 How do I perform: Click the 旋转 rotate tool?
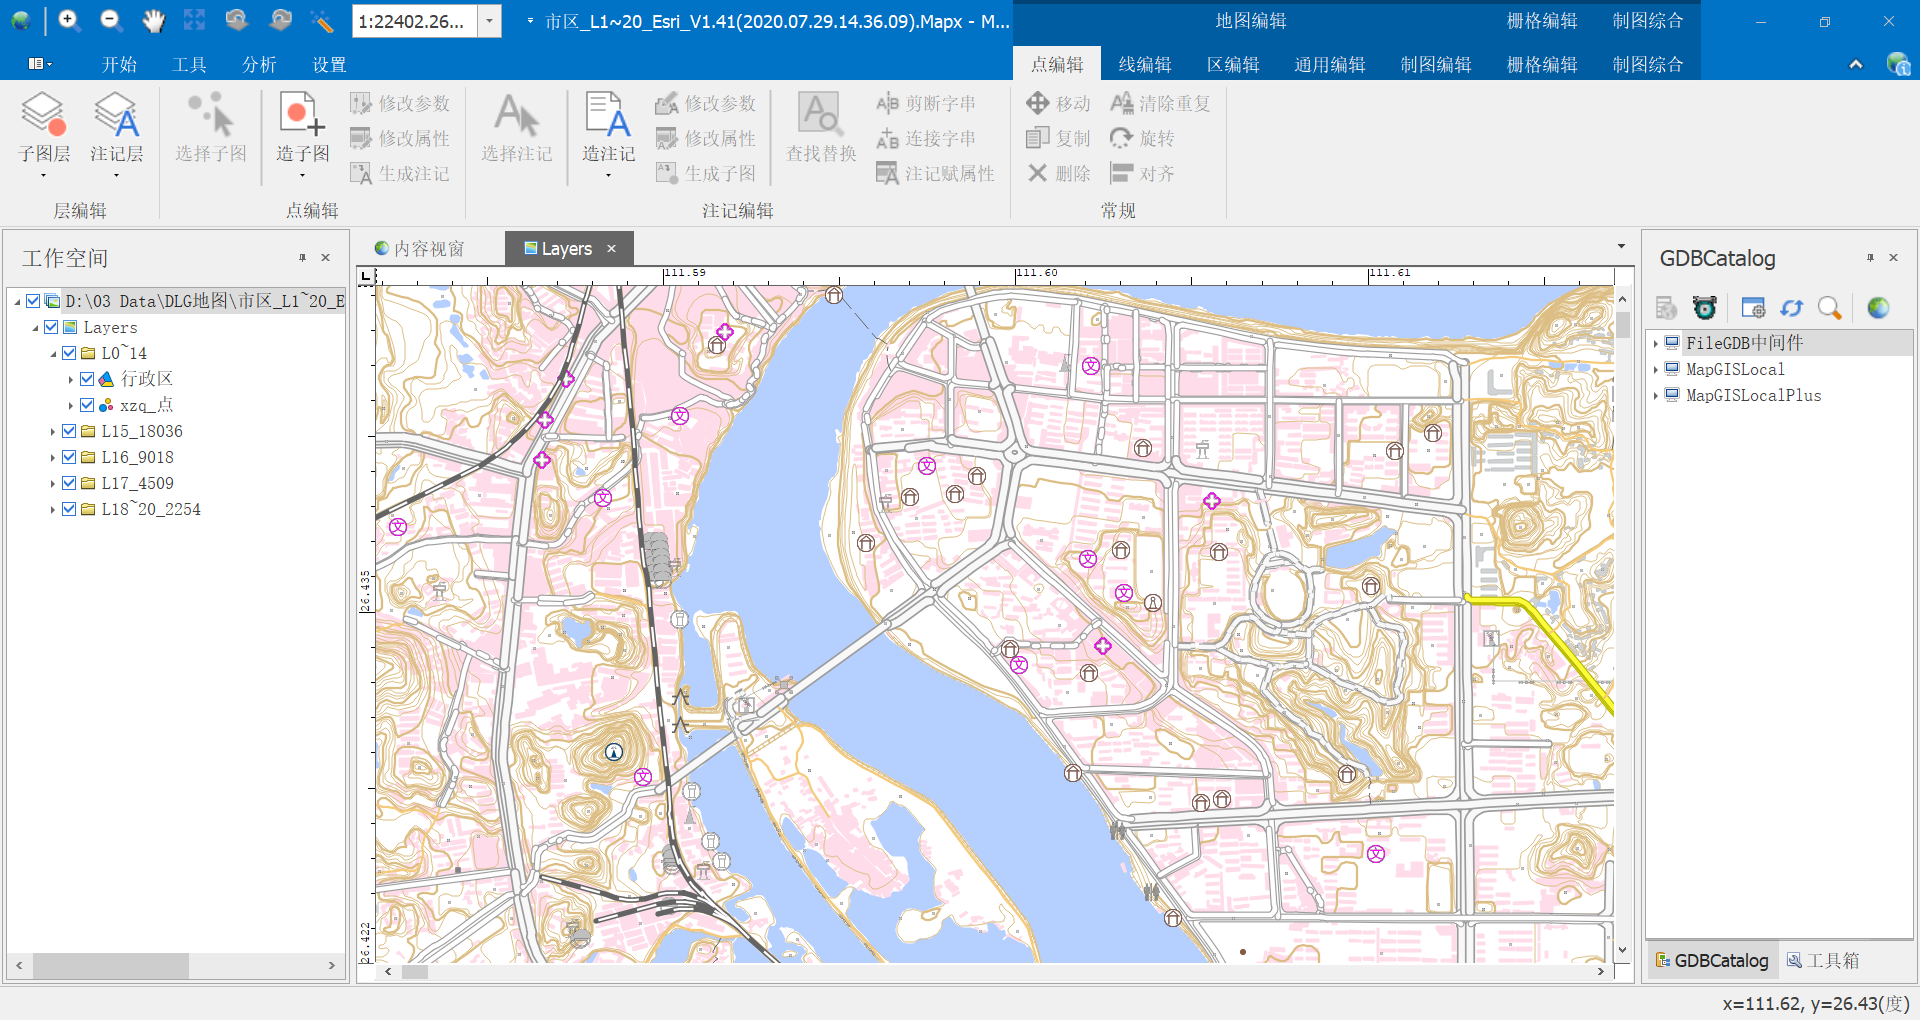[x=1142, y=138]
